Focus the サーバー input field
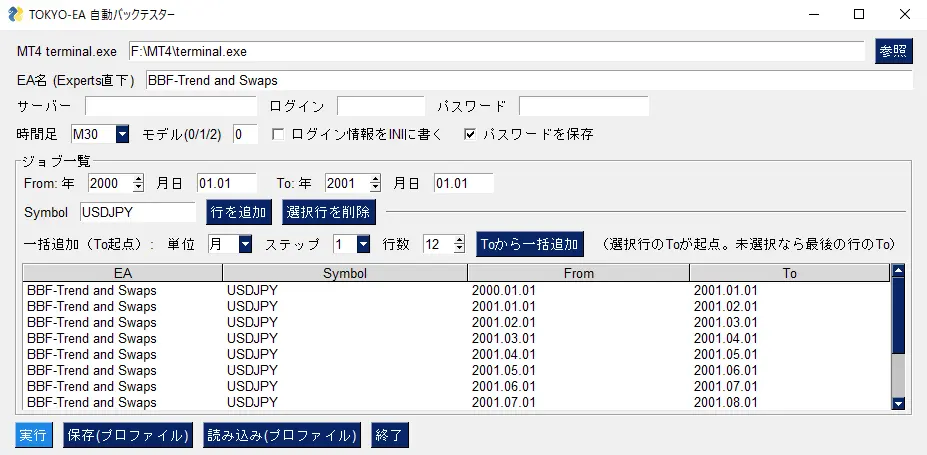 (171, 106)
